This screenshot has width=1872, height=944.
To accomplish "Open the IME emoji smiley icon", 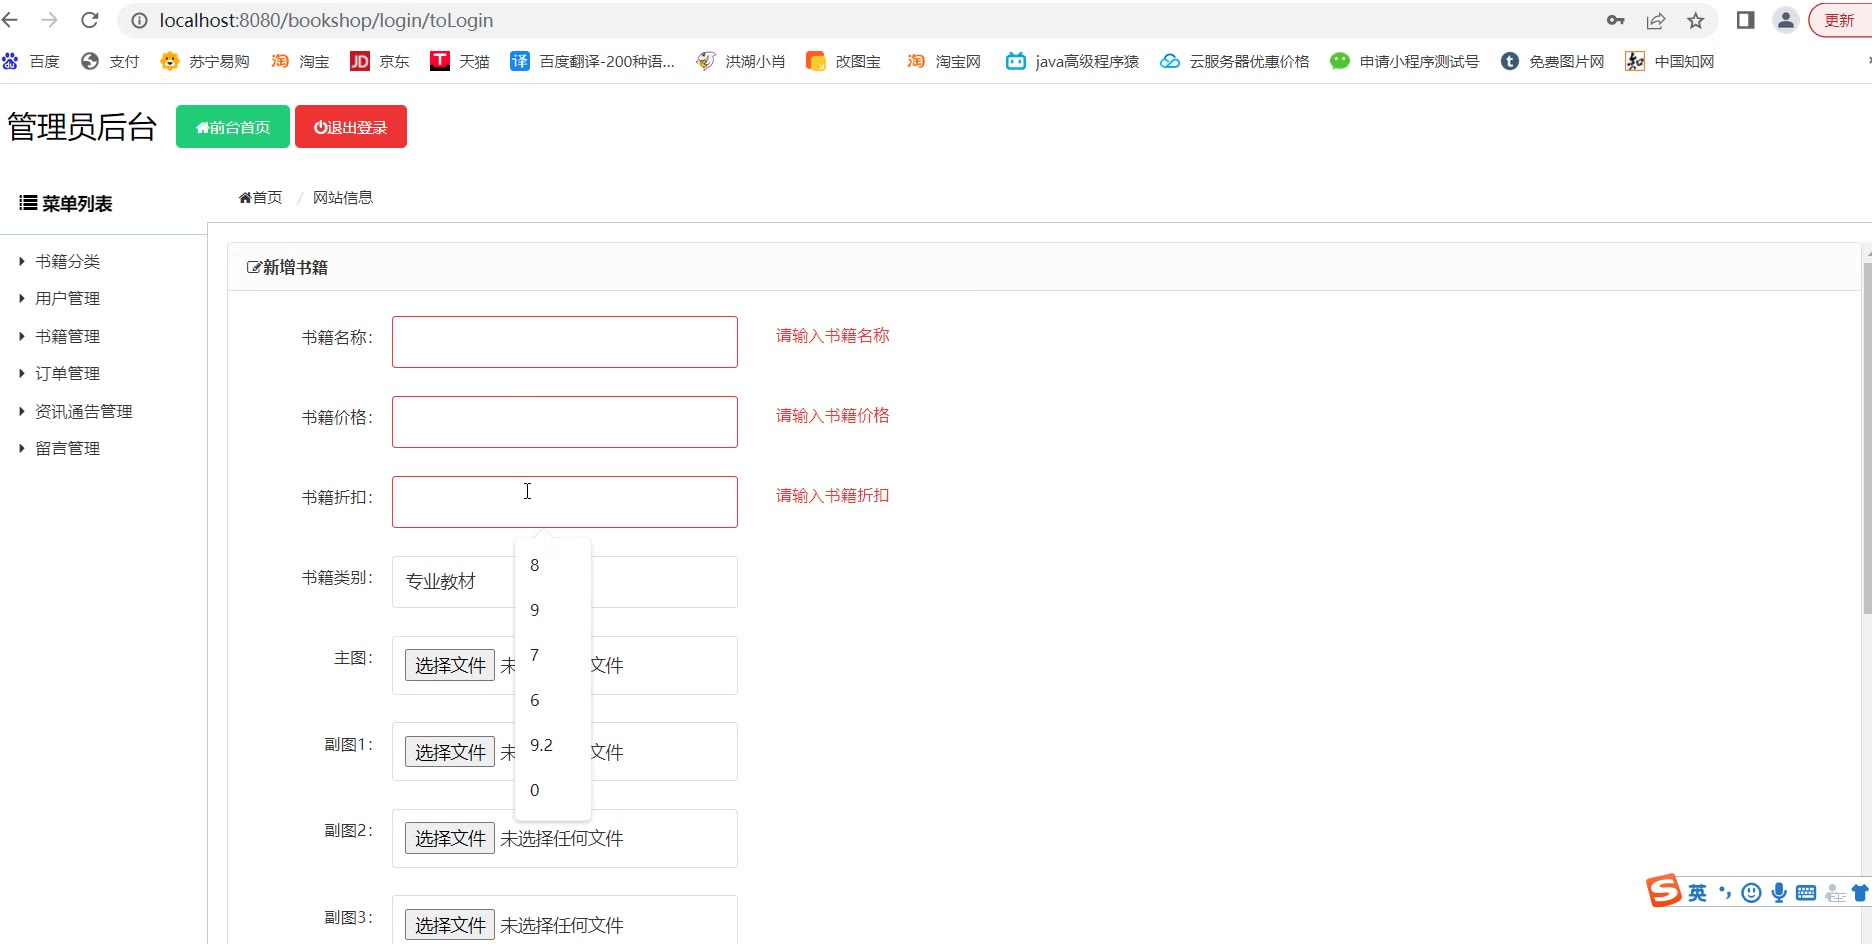I will (x=1751, y=893).
